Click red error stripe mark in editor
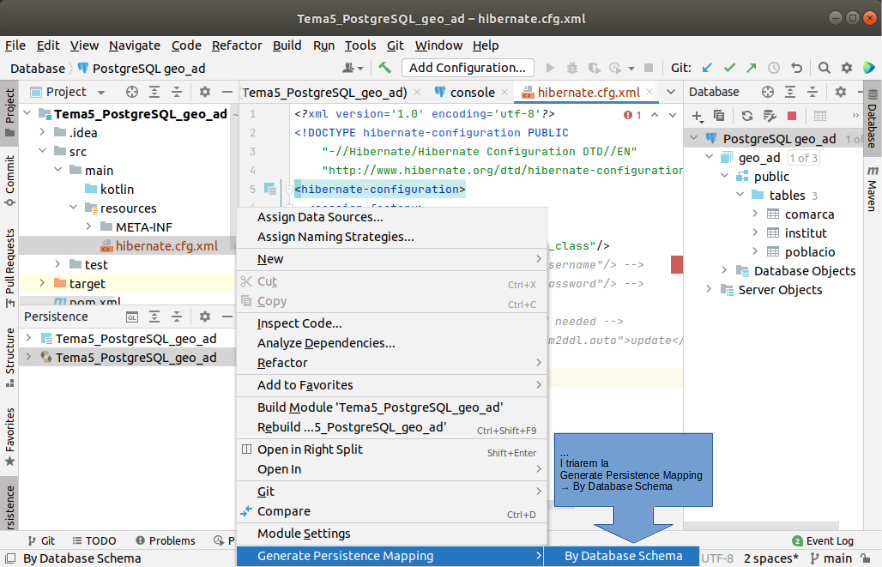The image size is (882, 567). 677,264
